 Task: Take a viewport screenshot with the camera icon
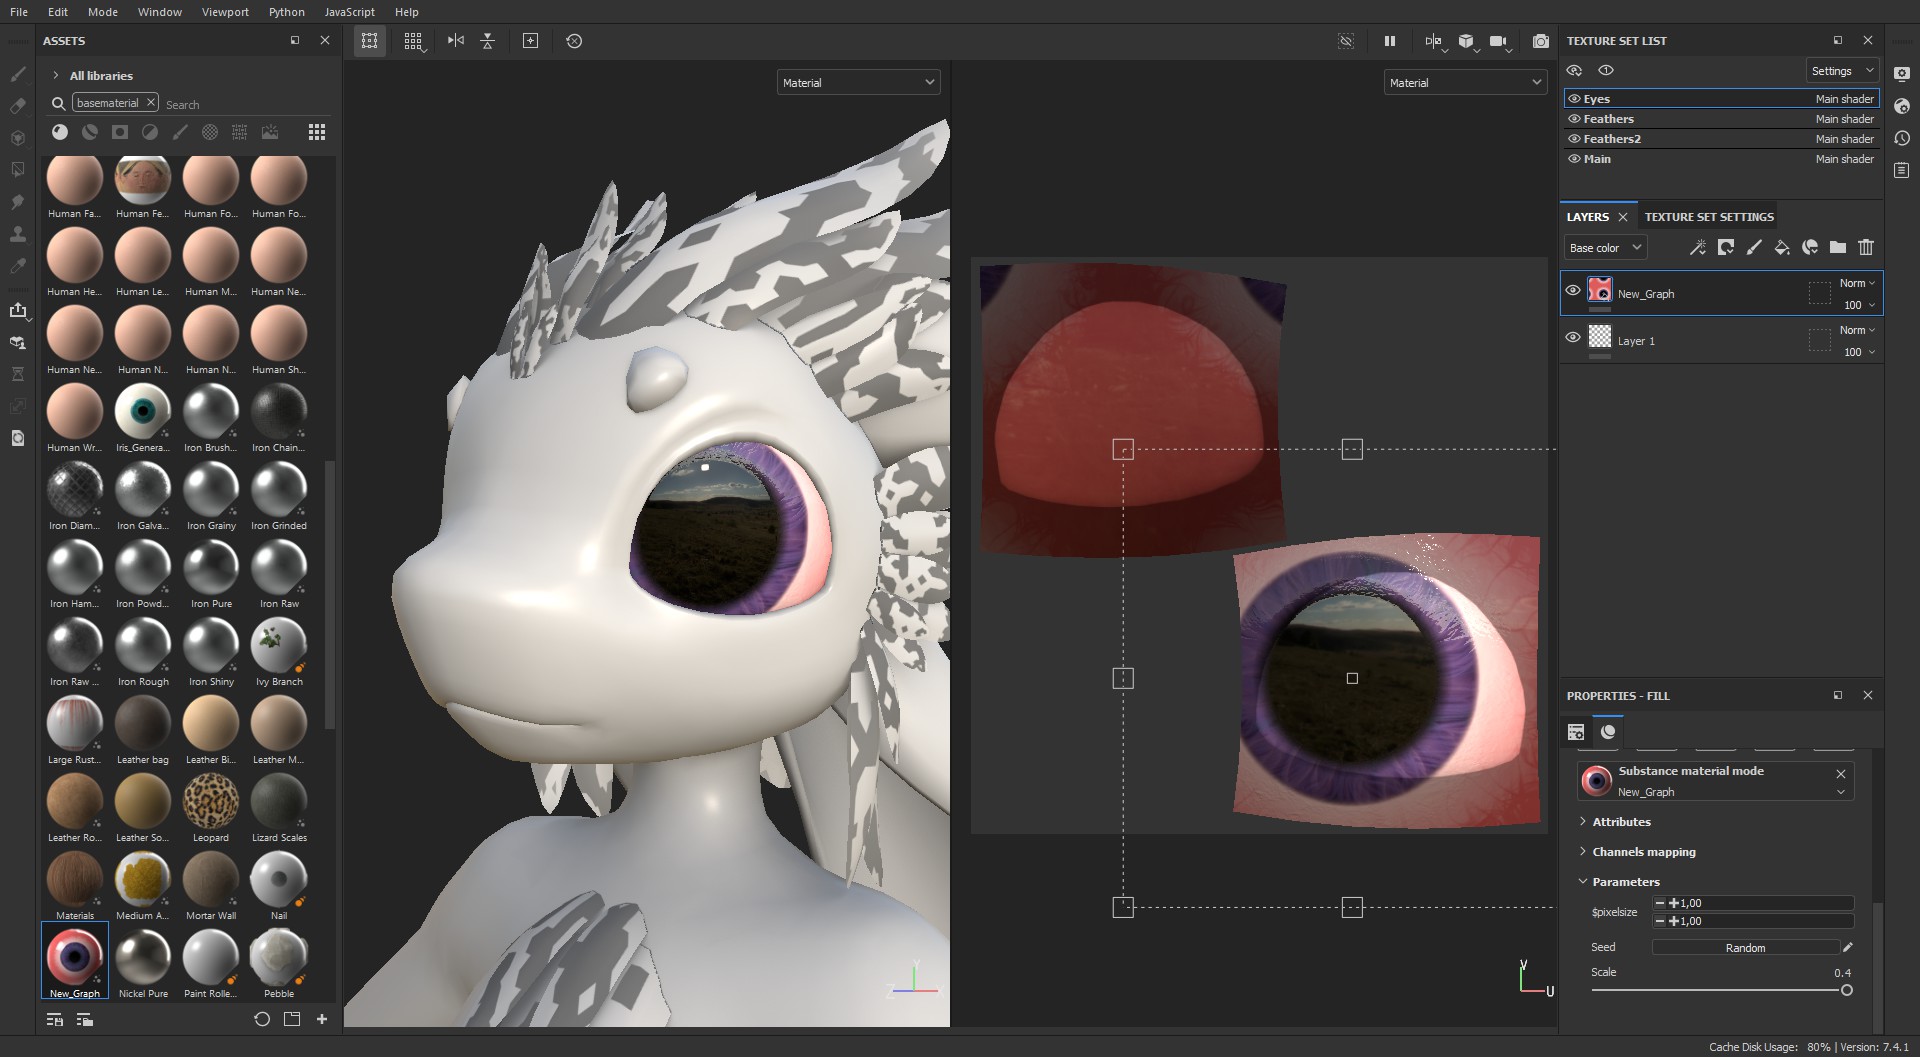click(1541, 41)
